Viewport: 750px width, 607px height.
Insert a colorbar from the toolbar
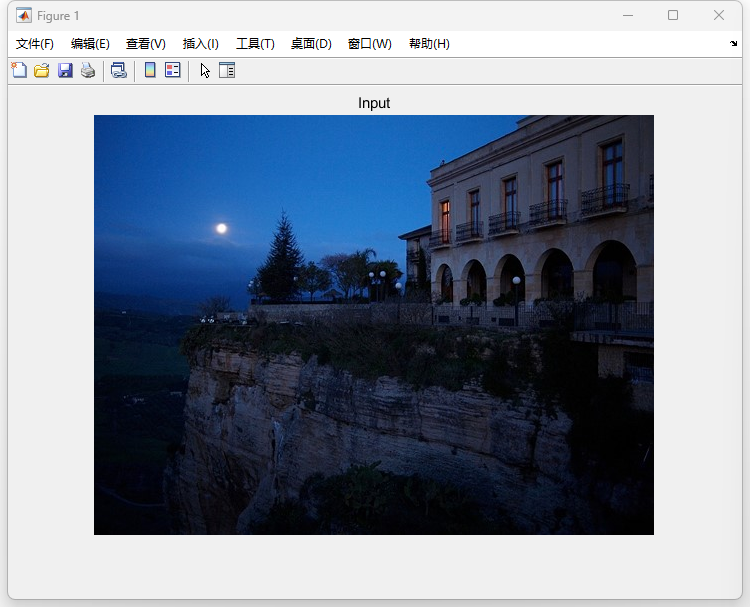150,70
